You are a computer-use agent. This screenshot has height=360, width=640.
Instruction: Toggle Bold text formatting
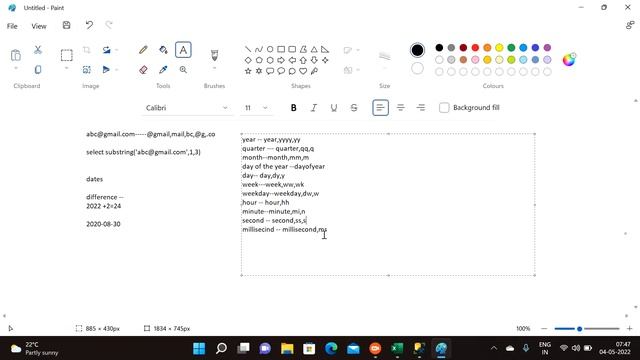[293, 108]
